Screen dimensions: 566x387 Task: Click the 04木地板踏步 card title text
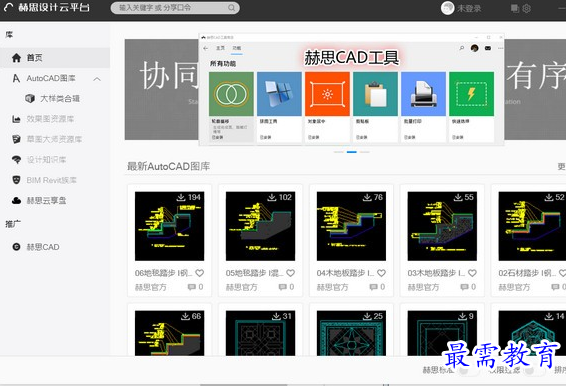click(x=345, y=273)
